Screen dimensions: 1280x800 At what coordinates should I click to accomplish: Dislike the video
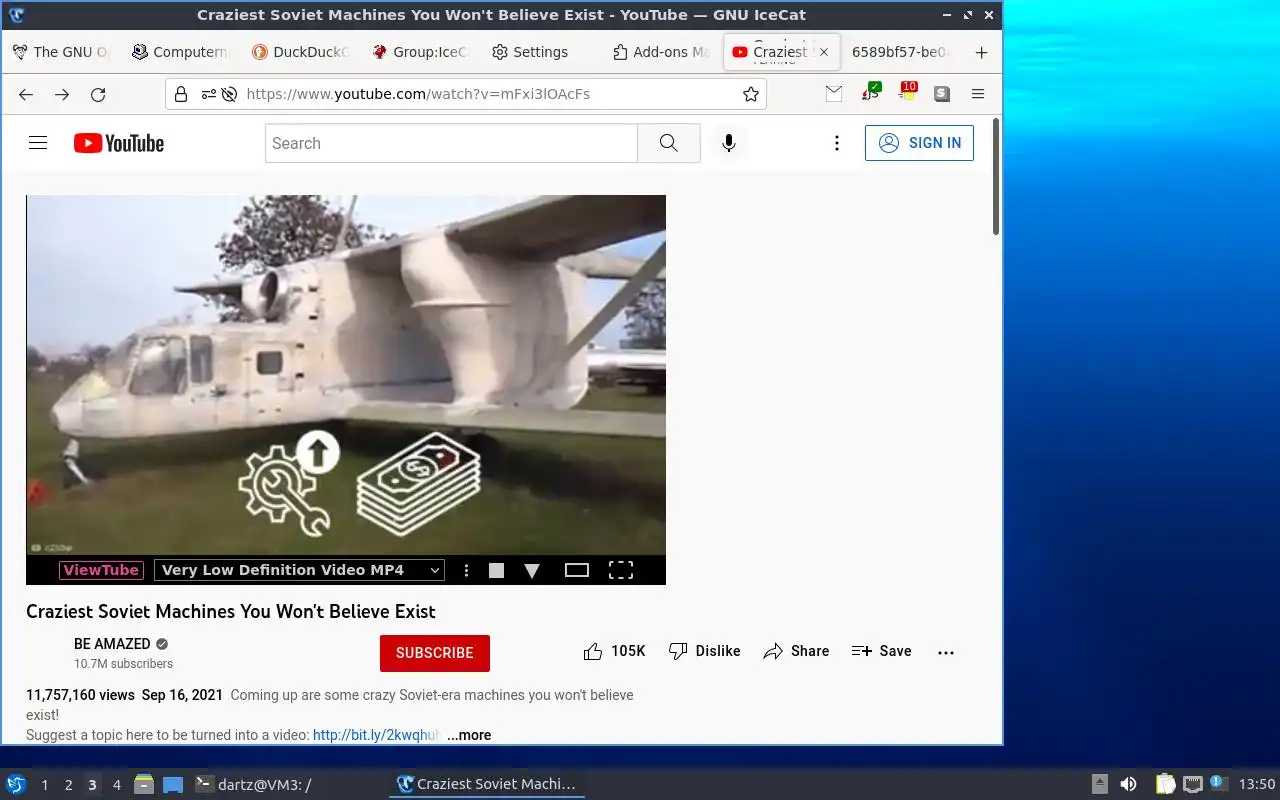pos(704,651)
